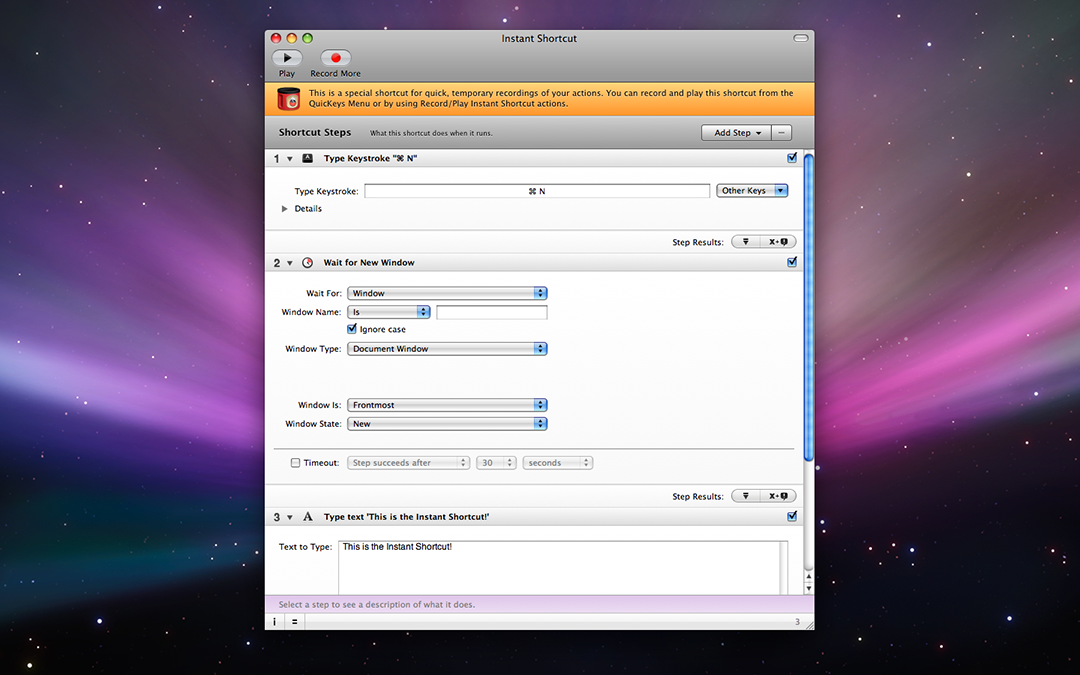Click the letter A icon of step 3
The image size is (1080, 675).
point(308,517)
